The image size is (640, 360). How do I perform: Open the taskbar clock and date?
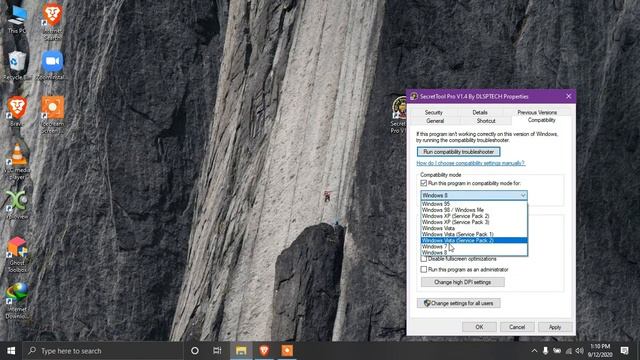(600, 351)
